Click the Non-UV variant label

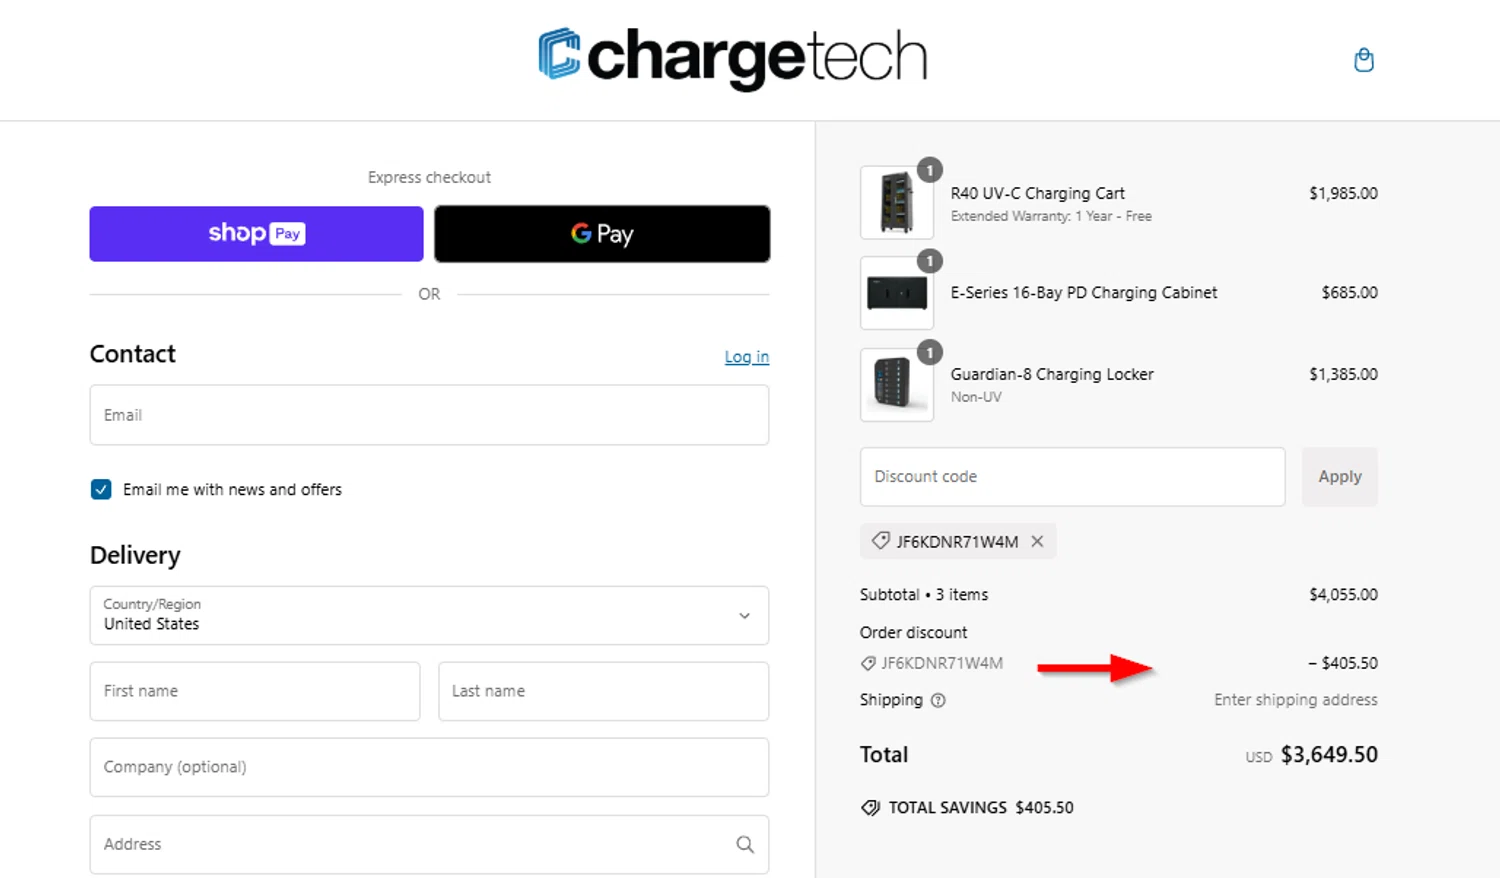976,397
